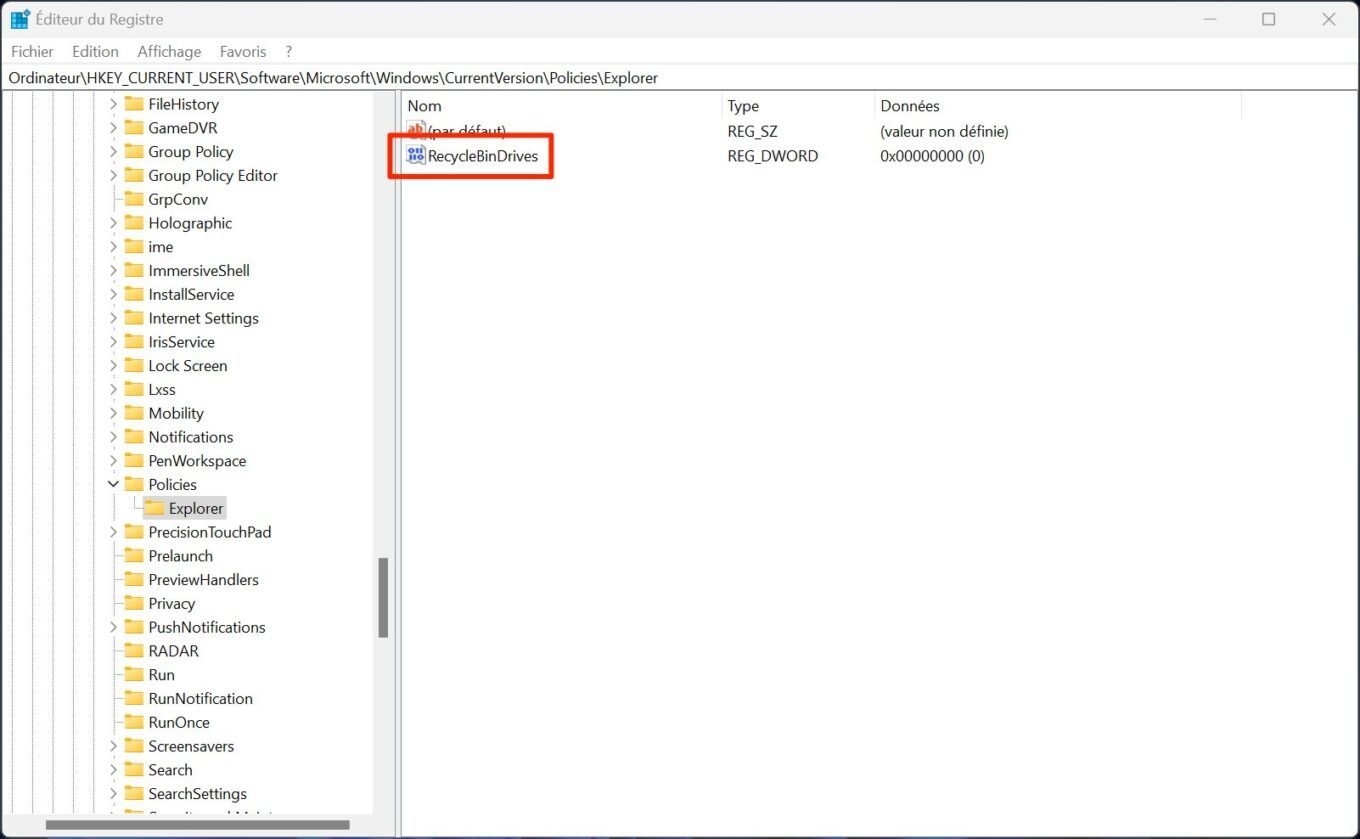Select the Internet Settings key
The height and width of the screenshot is (839, 1360).
(x=203, y=318)
